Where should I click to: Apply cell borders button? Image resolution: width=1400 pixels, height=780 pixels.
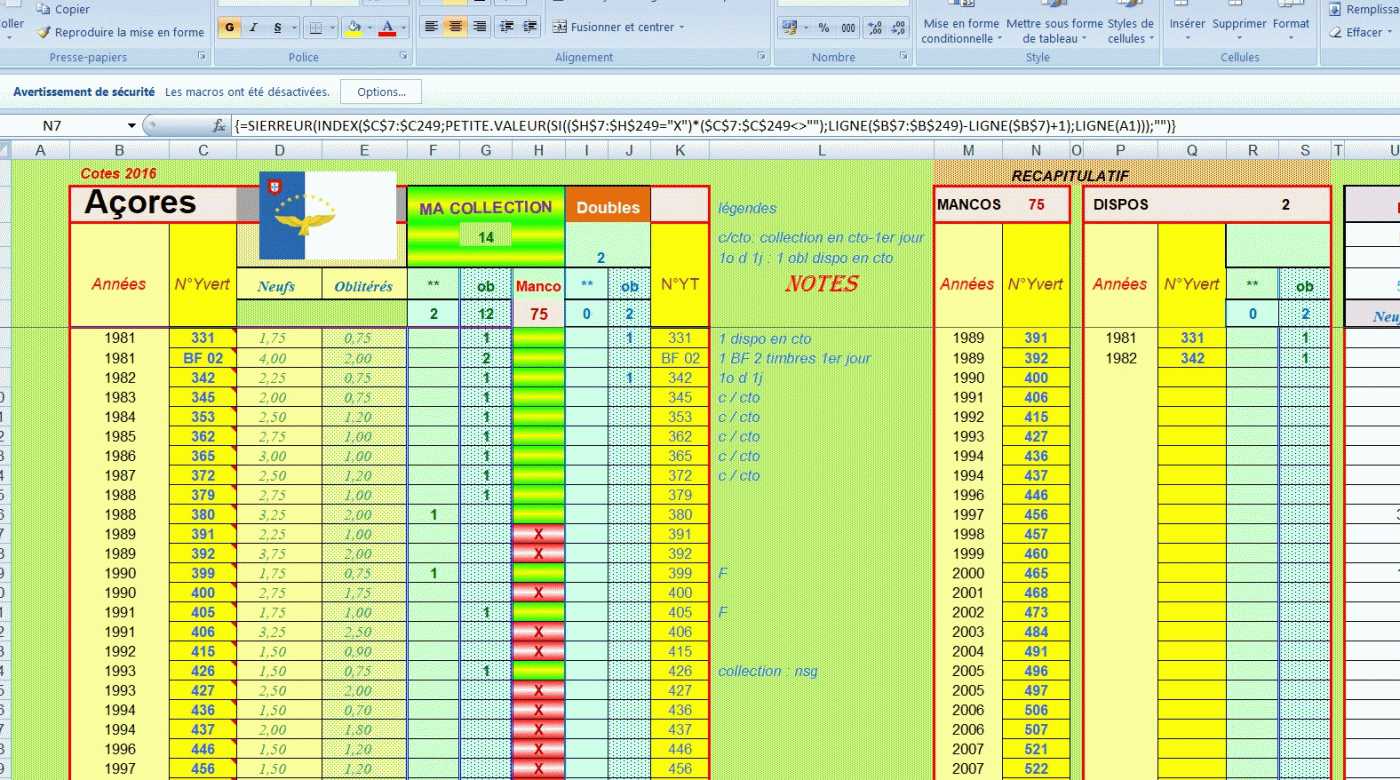pyautogui.click(x=314, y=27)
